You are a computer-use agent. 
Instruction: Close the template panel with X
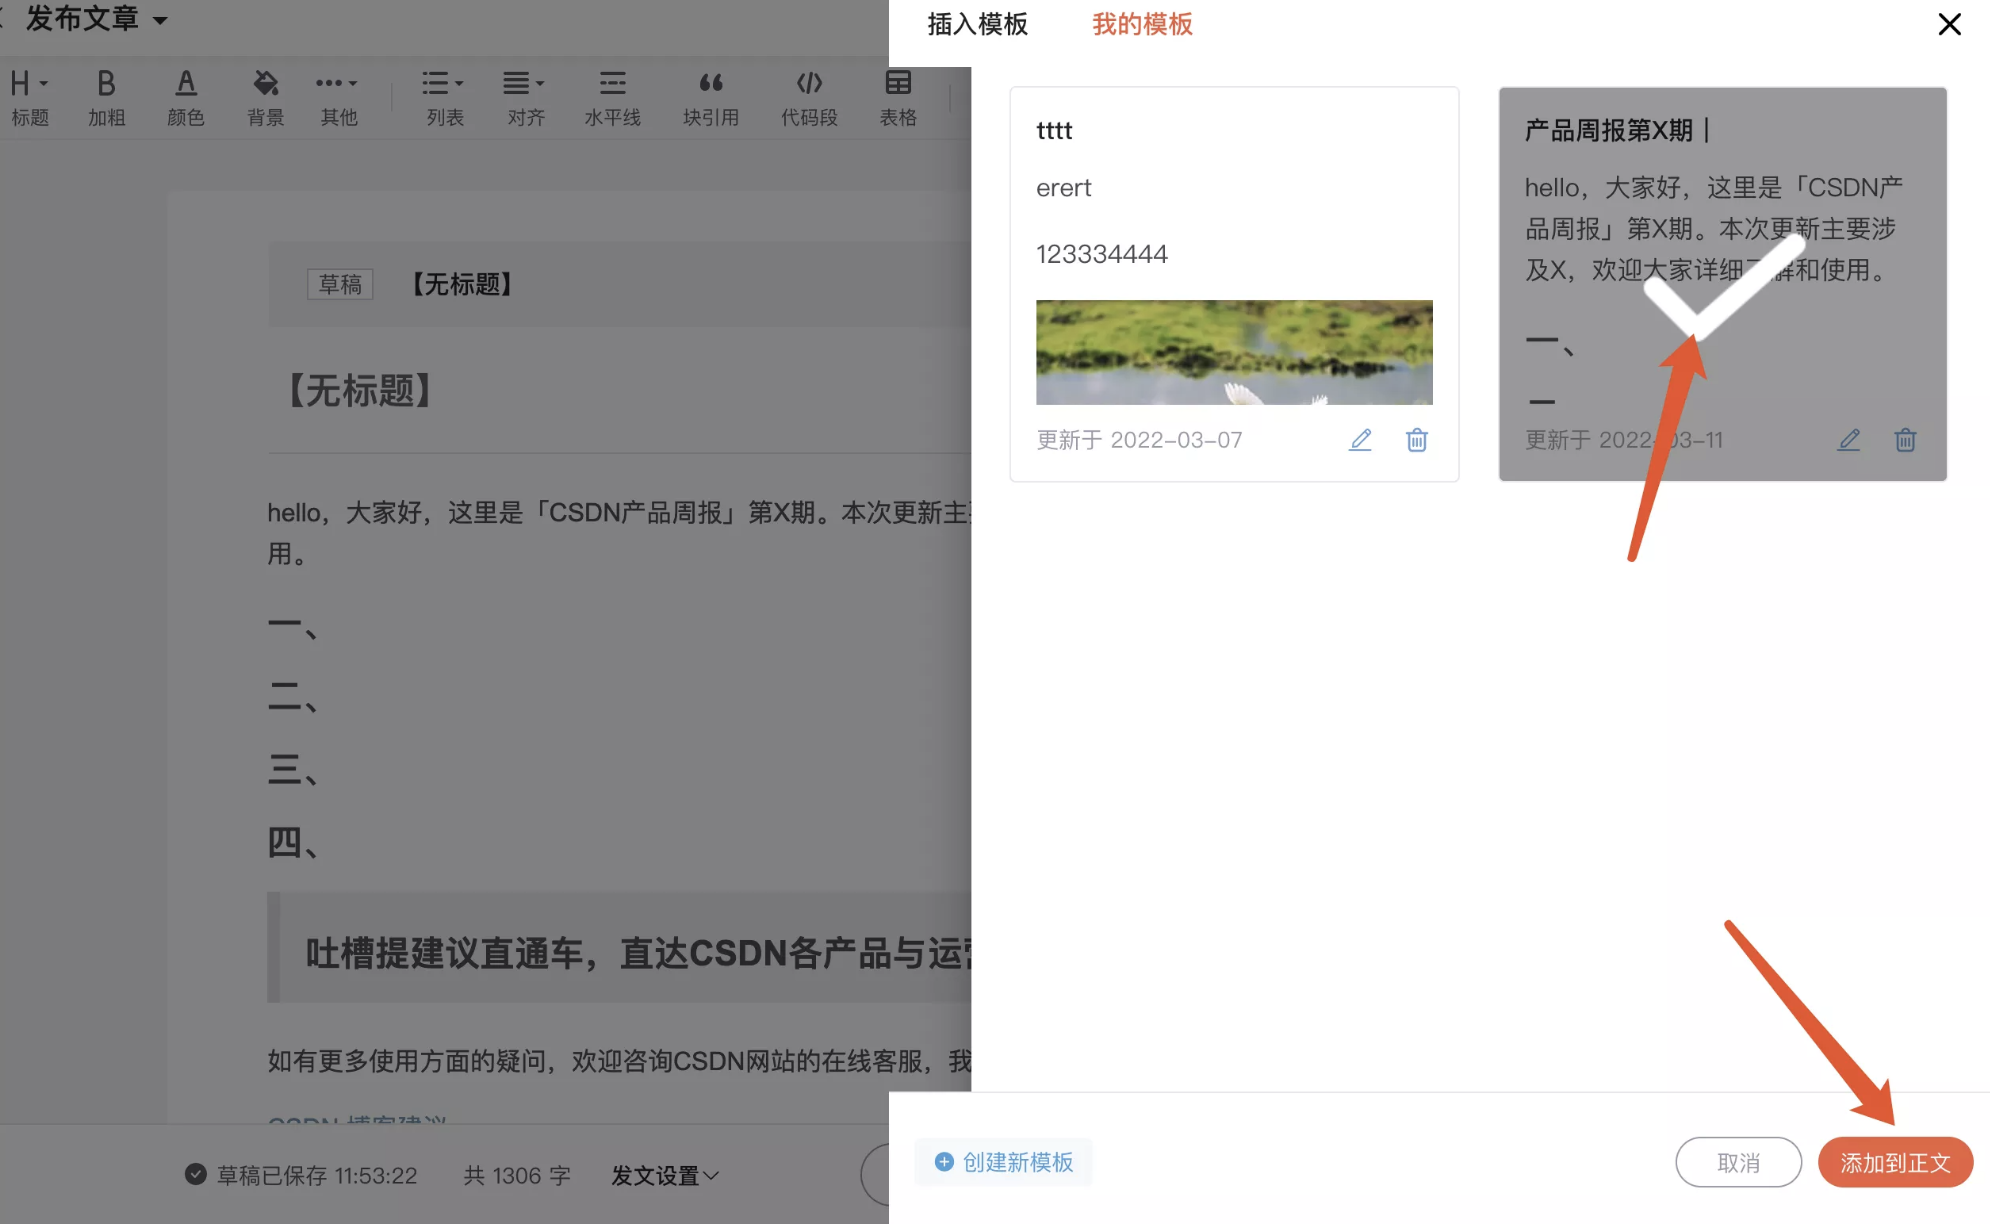click(1949, 24)
